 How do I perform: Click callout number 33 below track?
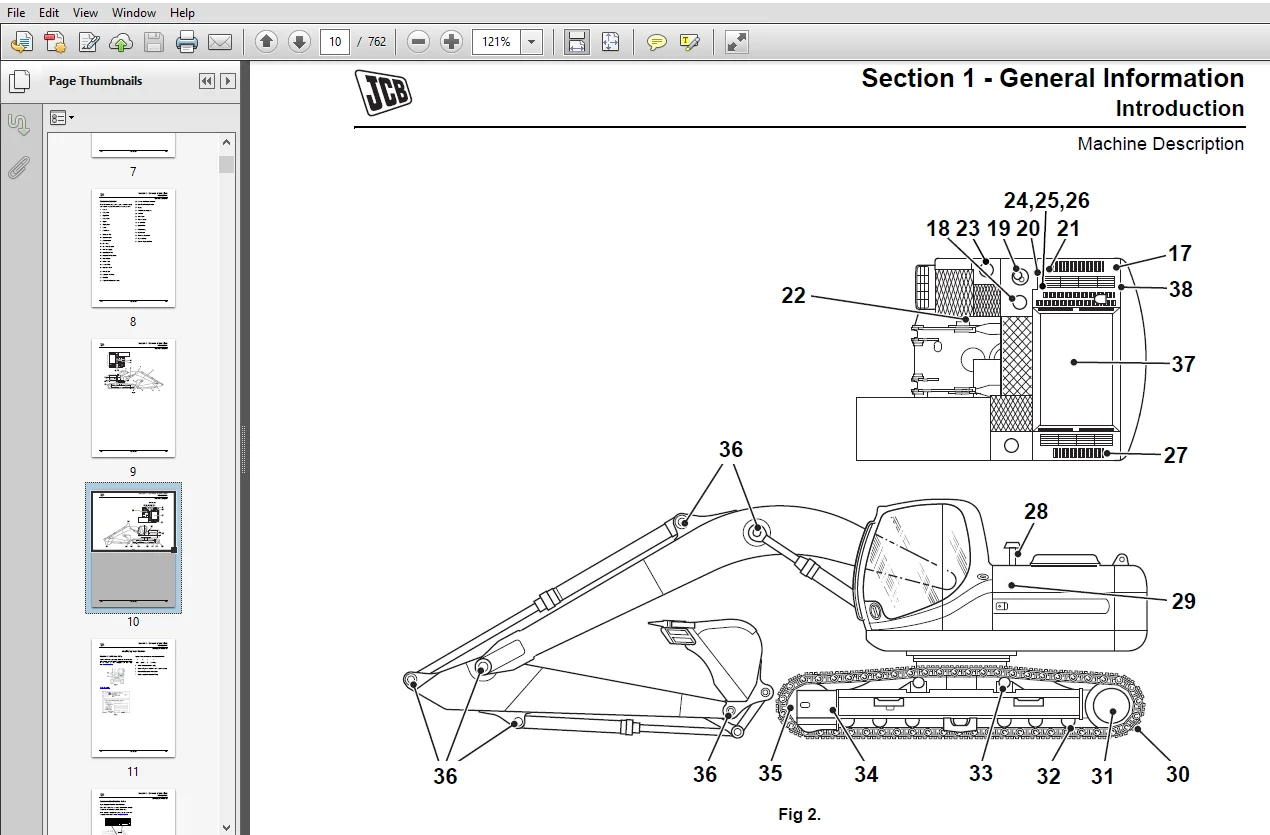(x=981, y=773)
